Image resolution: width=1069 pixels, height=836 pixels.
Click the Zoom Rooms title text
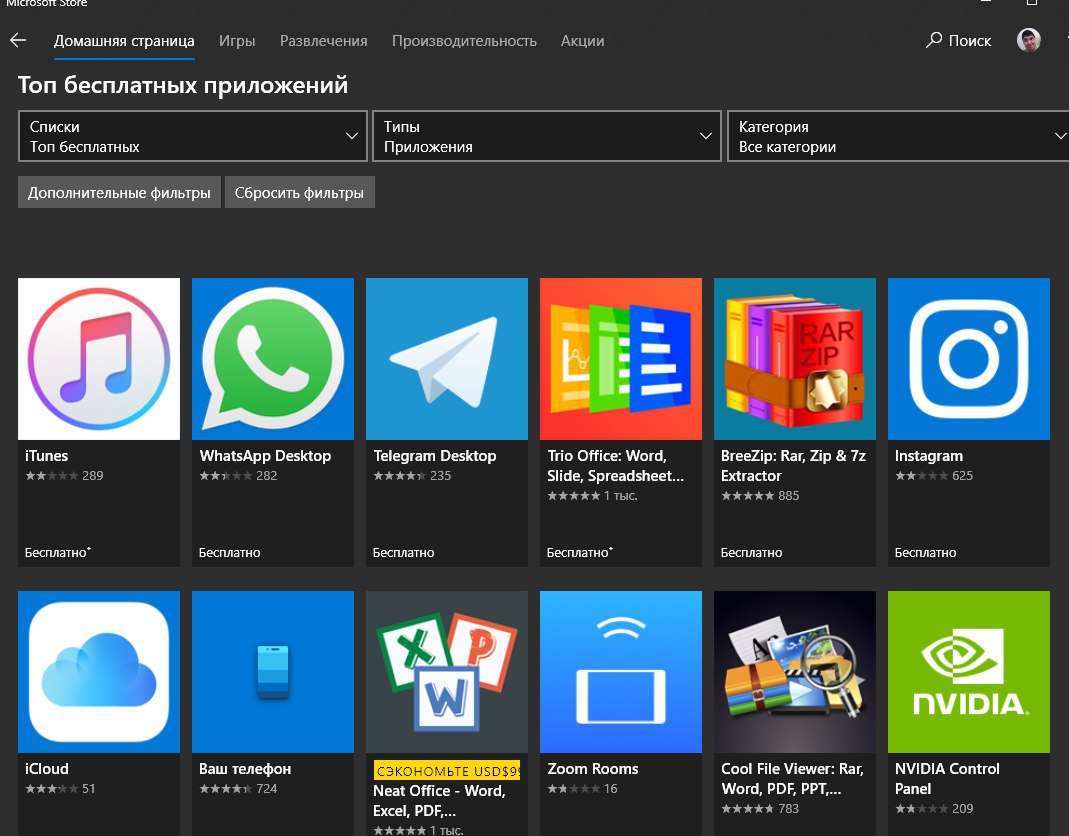pos(592,768)
